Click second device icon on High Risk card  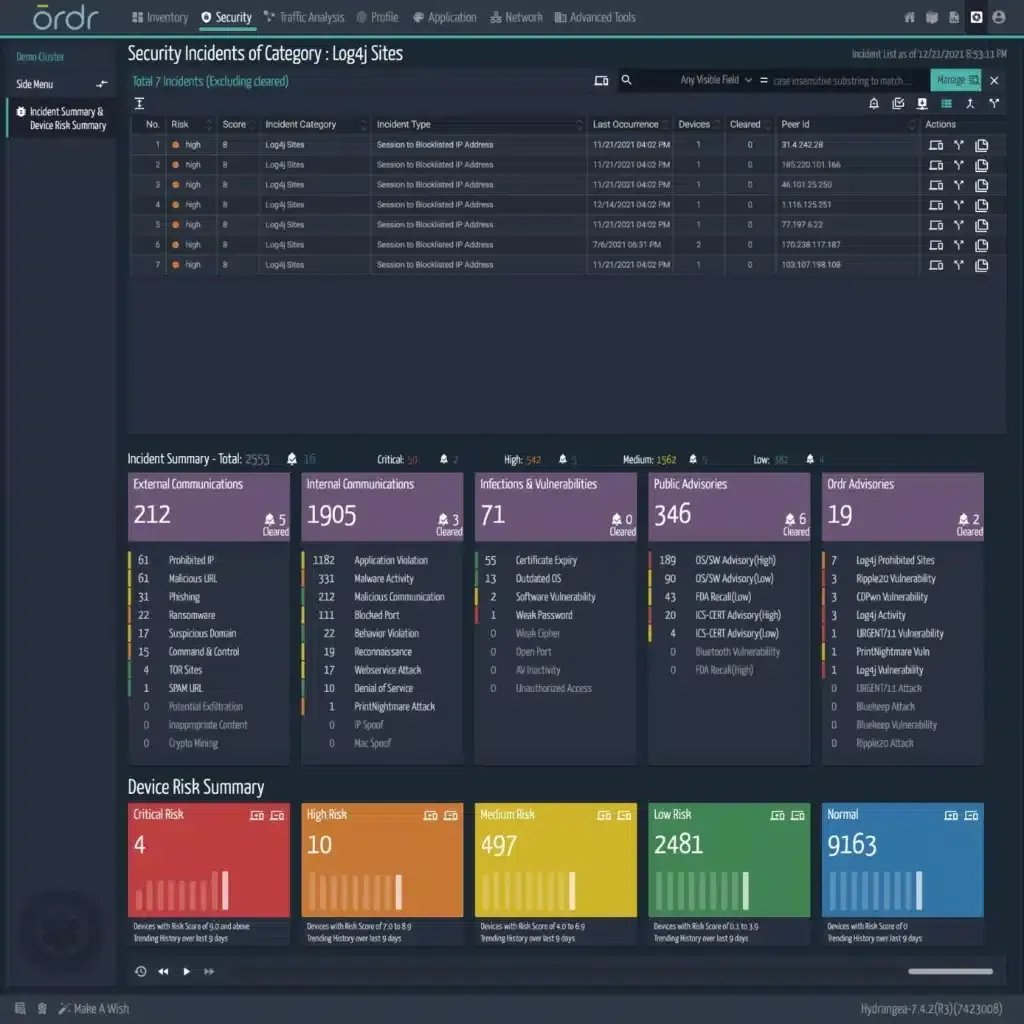click(x=451, y=815)
